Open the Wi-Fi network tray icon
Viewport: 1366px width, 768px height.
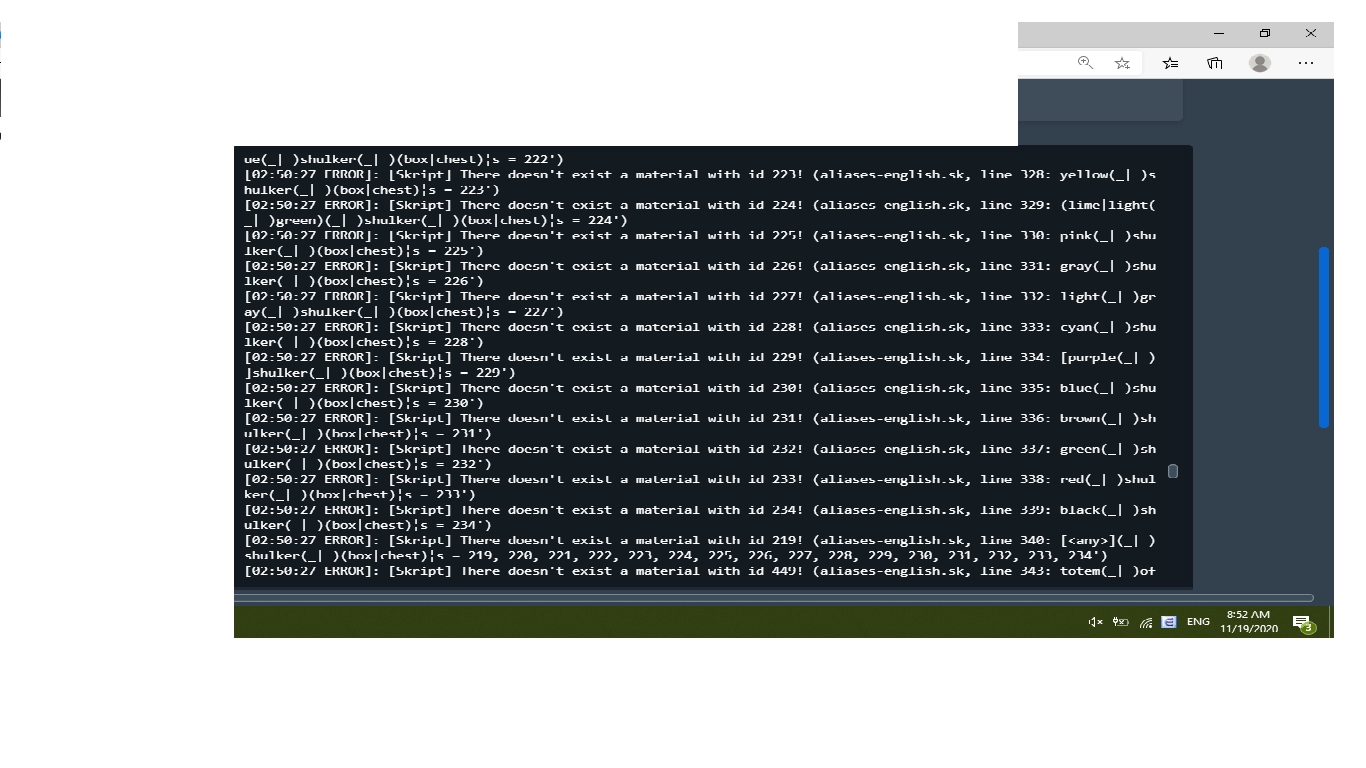pyautogui.click(x=1146, y=622)
